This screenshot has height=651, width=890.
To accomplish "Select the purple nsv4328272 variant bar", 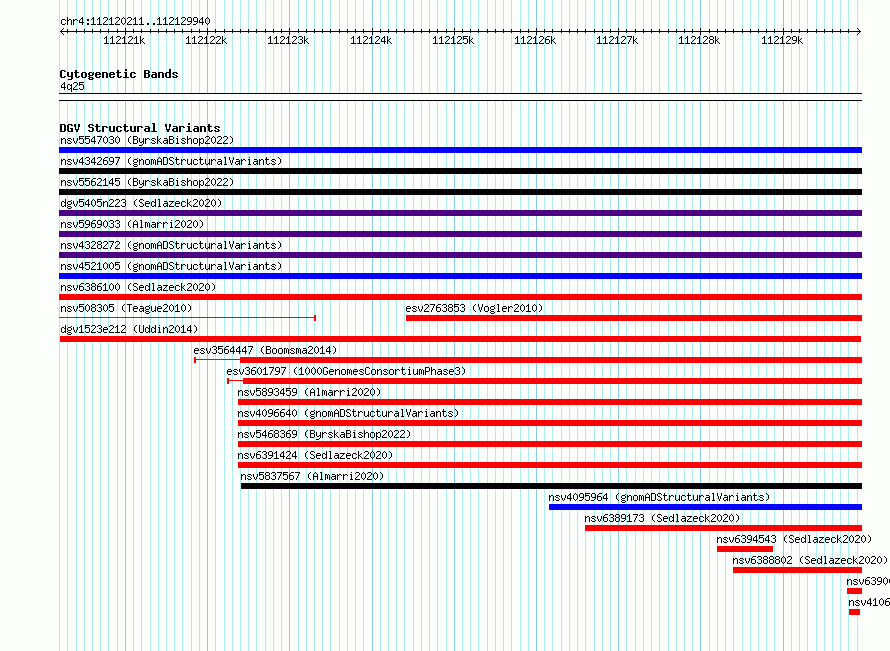I will pyautogui.click(x=460, y=255).
